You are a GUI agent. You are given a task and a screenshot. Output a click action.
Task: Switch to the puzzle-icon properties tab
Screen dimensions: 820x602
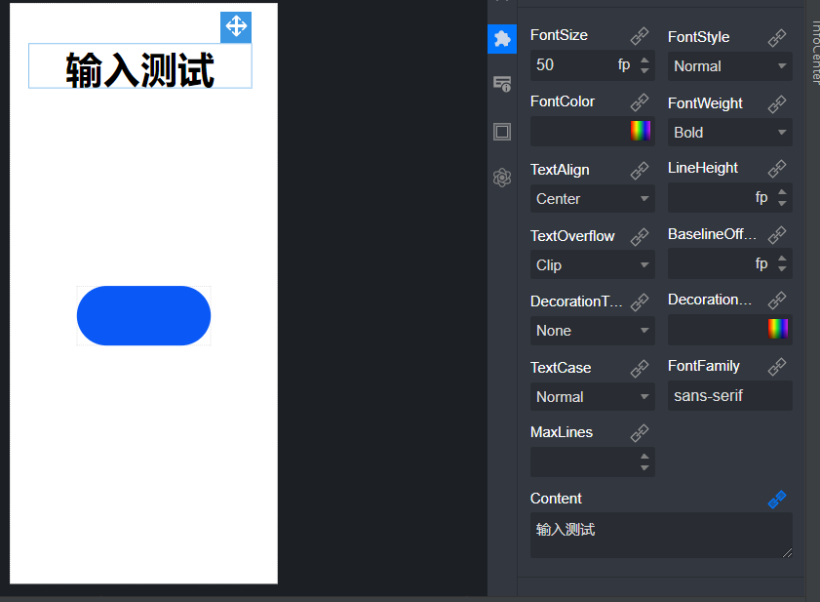502,38
